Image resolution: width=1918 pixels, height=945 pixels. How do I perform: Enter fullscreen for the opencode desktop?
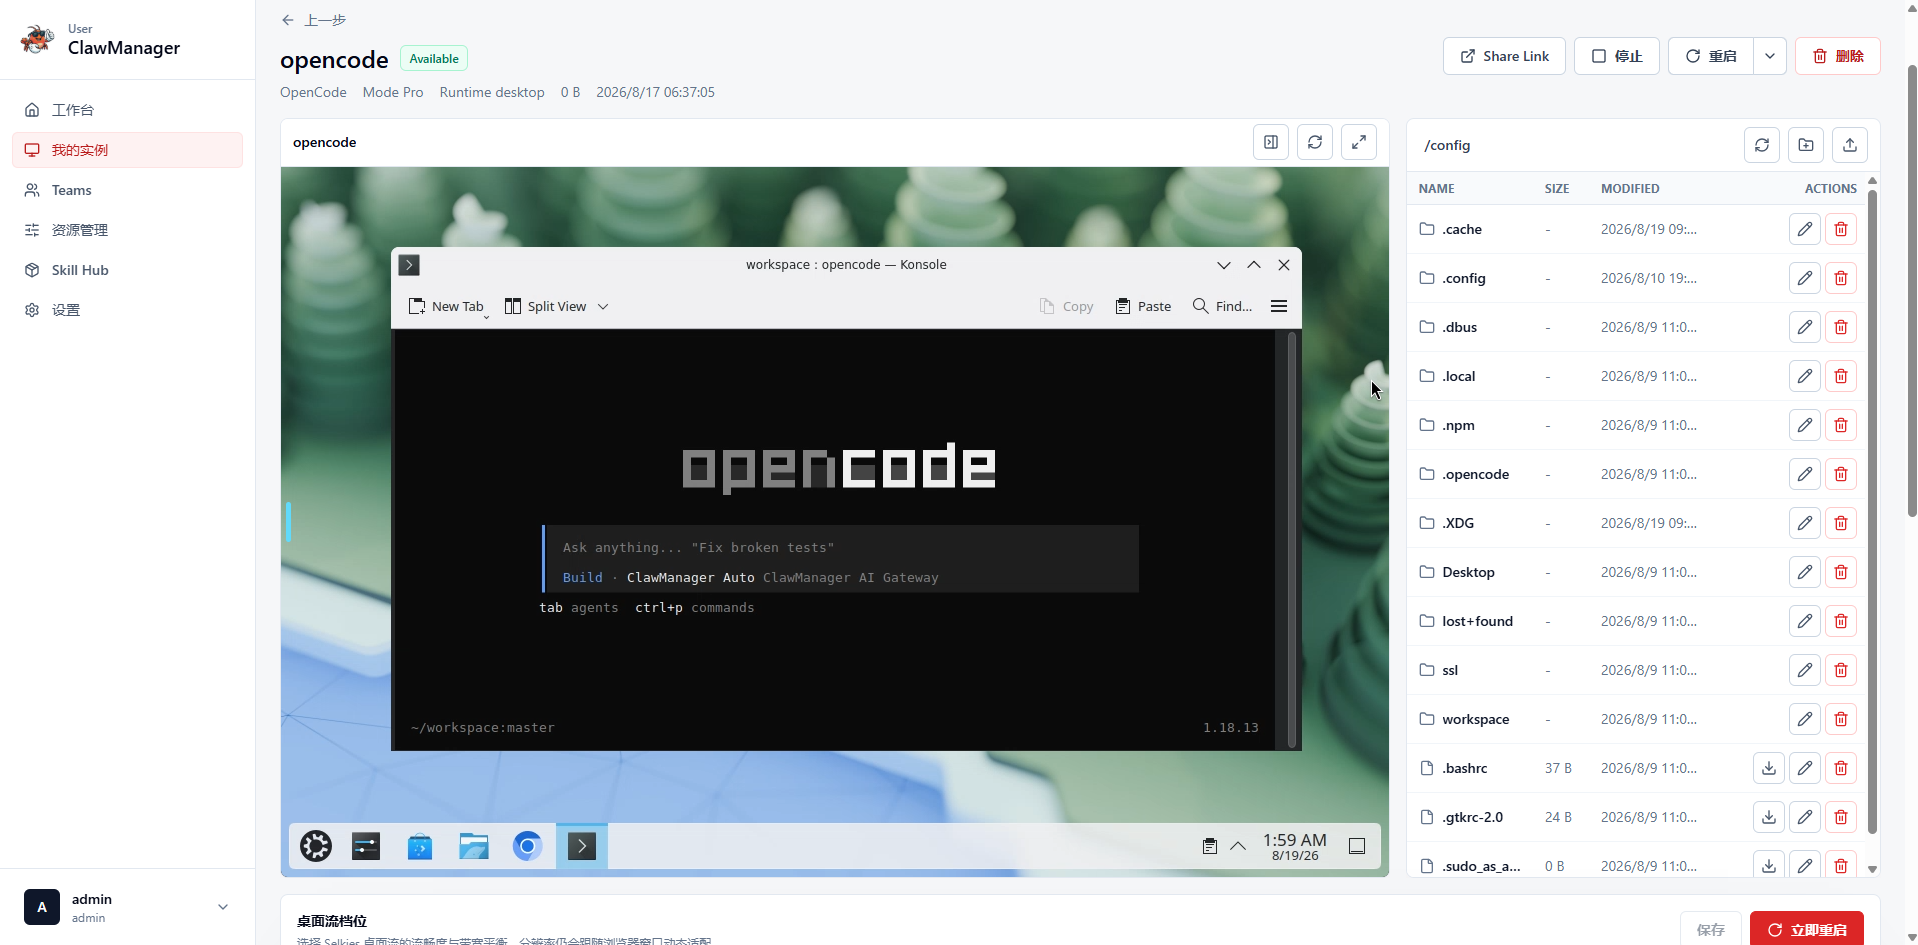(1359, 142)
